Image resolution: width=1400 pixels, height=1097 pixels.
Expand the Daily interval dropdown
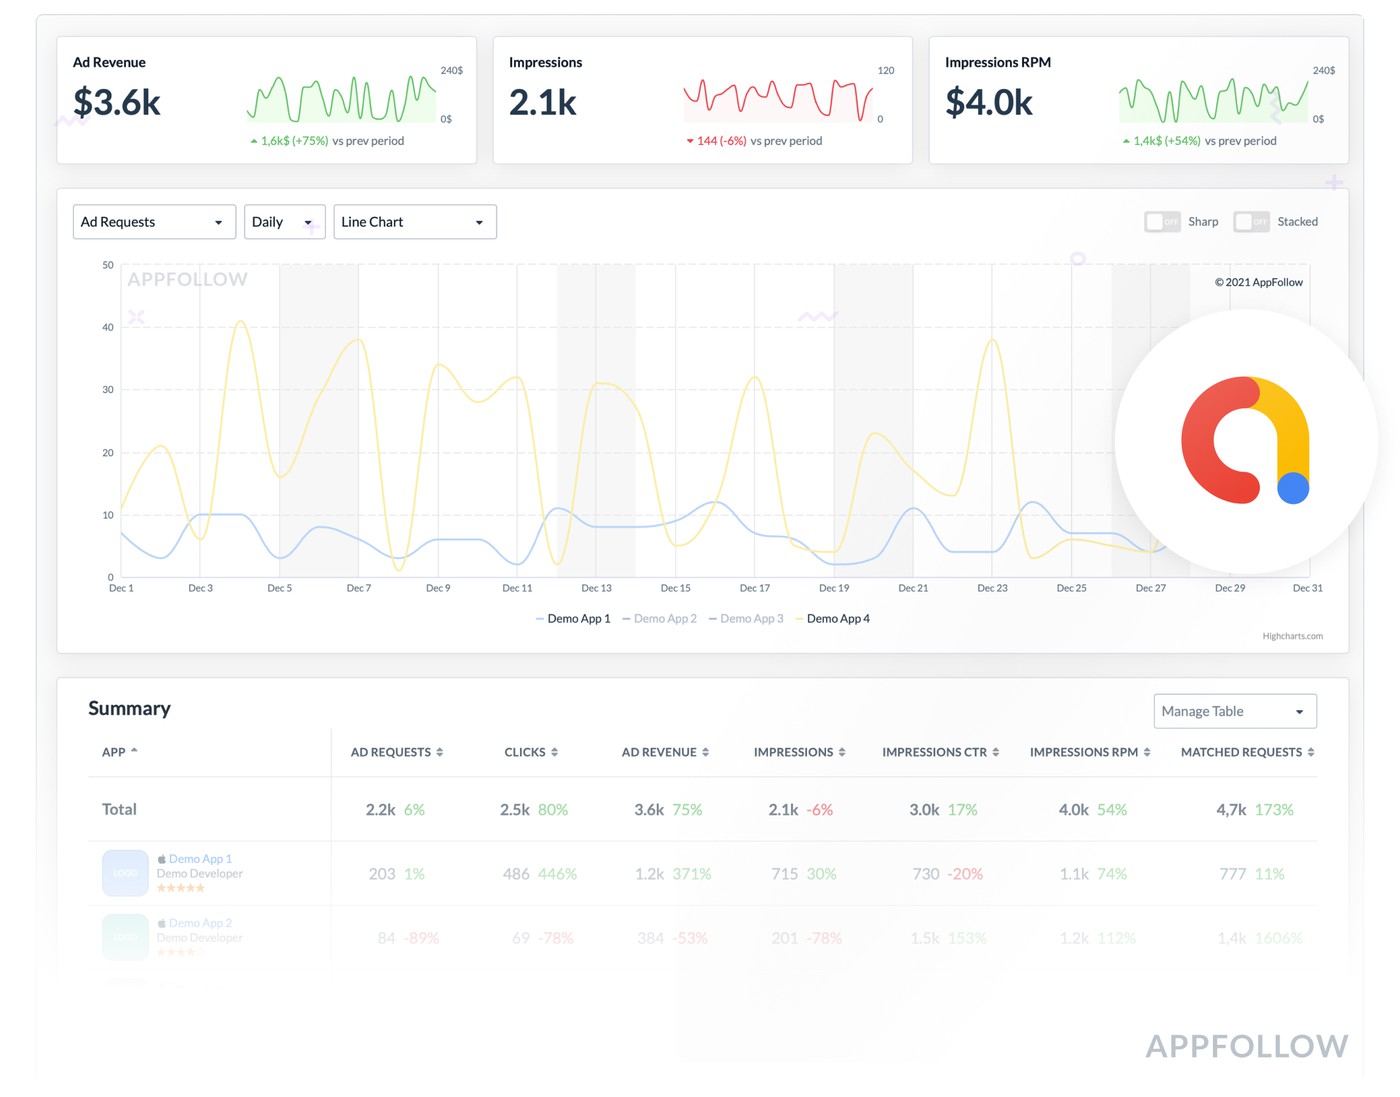pos(284,222)
